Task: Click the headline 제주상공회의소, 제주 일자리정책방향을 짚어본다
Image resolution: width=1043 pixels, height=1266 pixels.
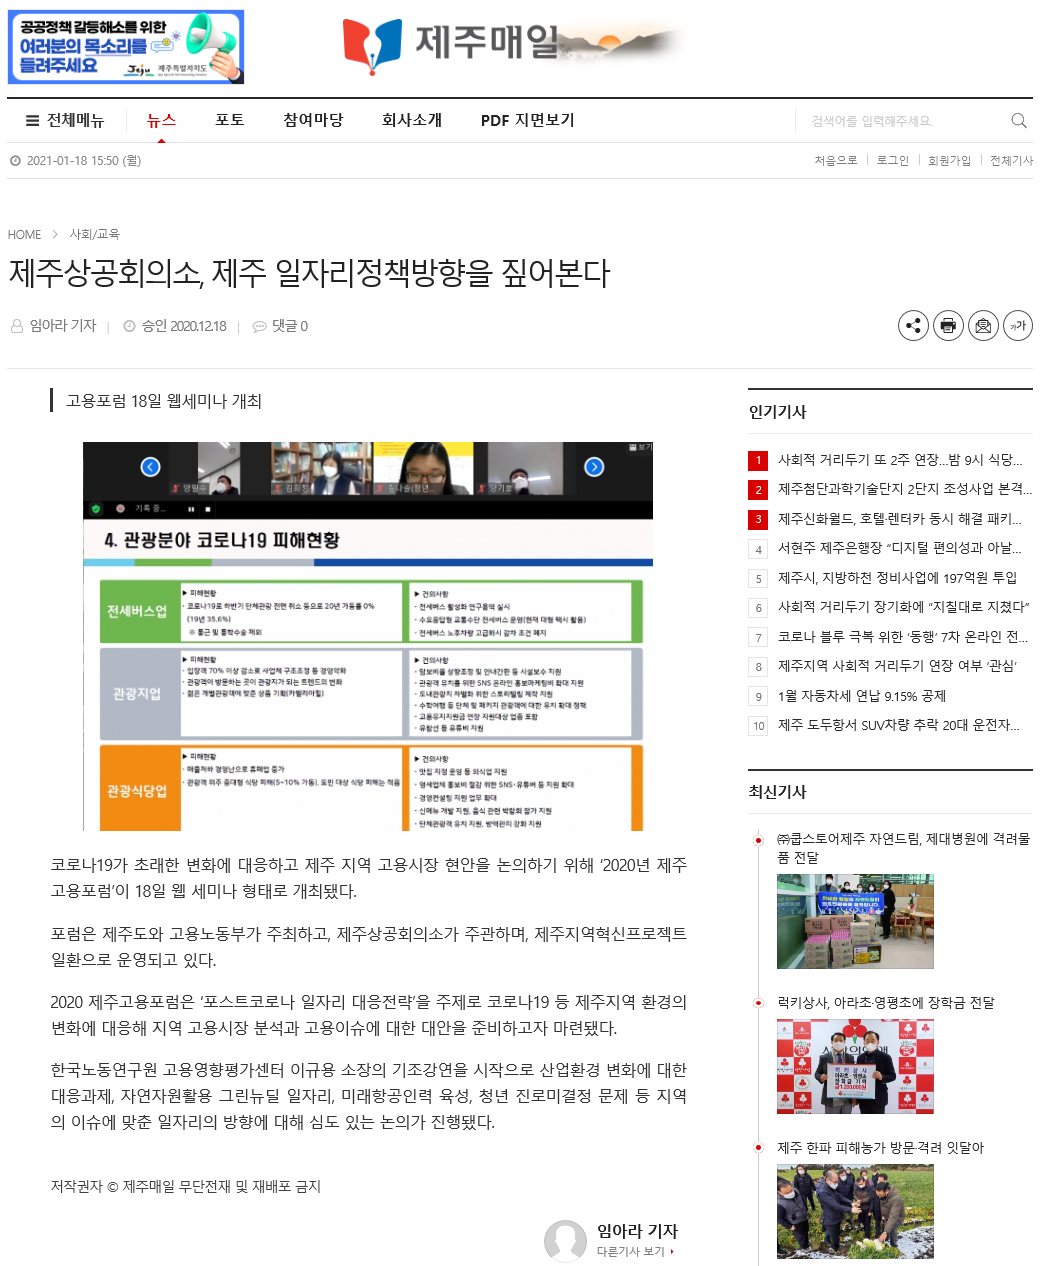Action: (x=309, y=273)
